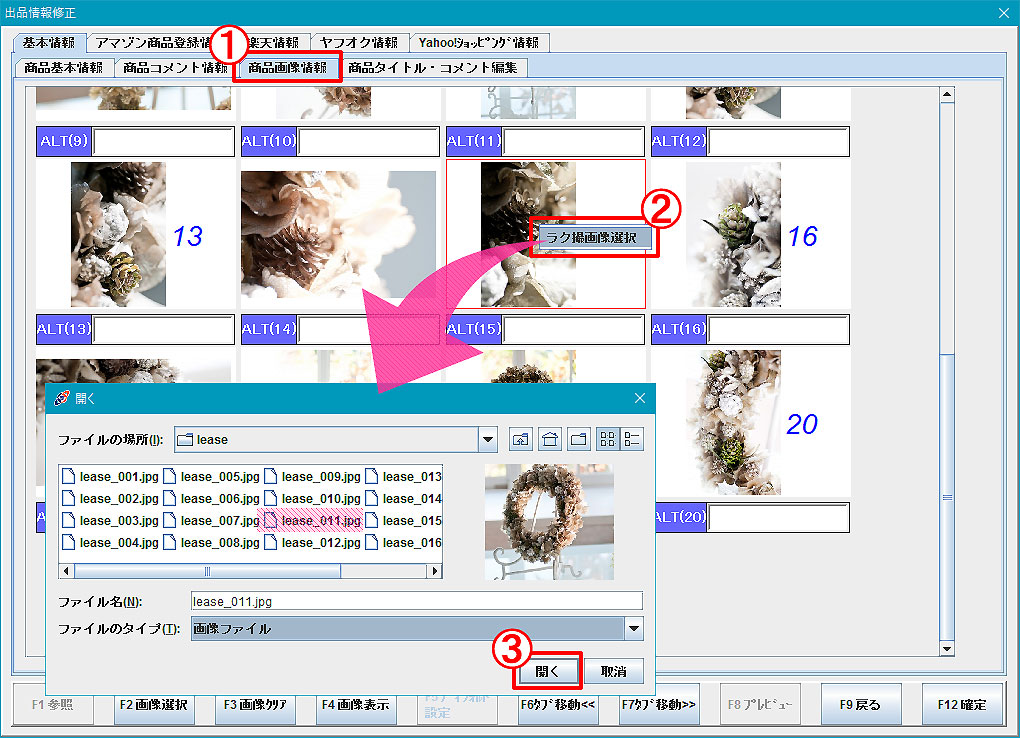Click F2 画像選択 button
1020x738 pixels.
point(154,705)
